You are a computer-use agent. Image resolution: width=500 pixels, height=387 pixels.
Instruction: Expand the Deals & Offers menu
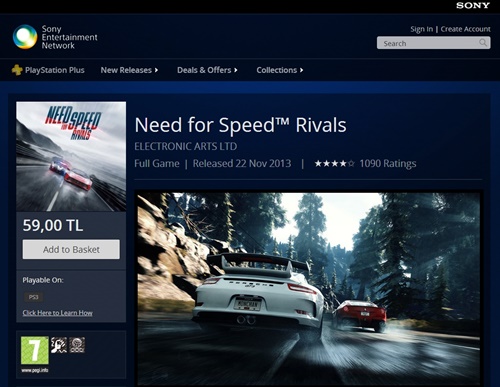tap(207, 70)
